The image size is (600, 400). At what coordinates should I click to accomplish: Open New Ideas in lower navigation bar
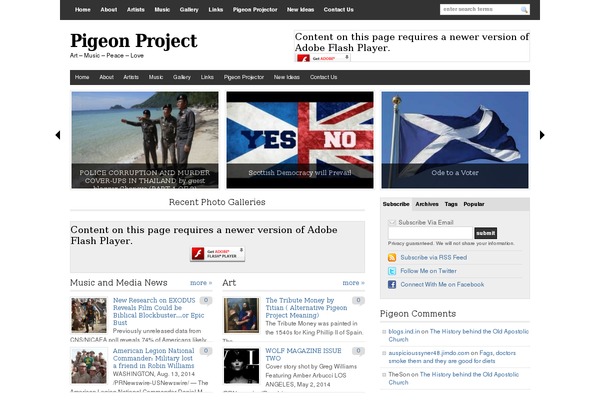pos(287,77)
